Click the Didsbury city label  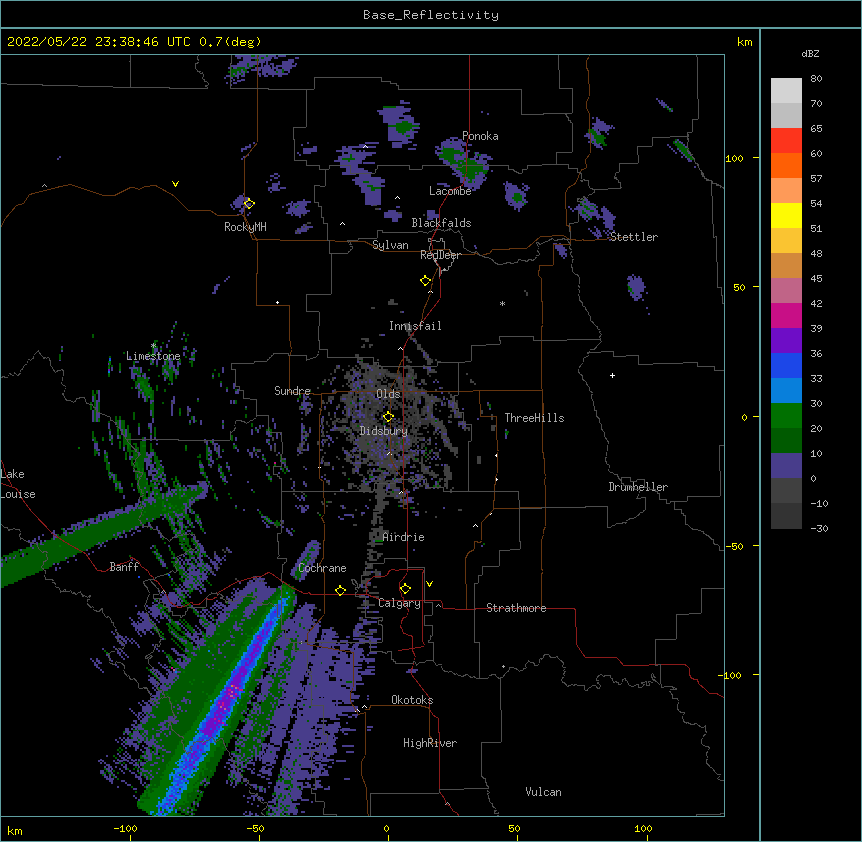tap(384, 431)
